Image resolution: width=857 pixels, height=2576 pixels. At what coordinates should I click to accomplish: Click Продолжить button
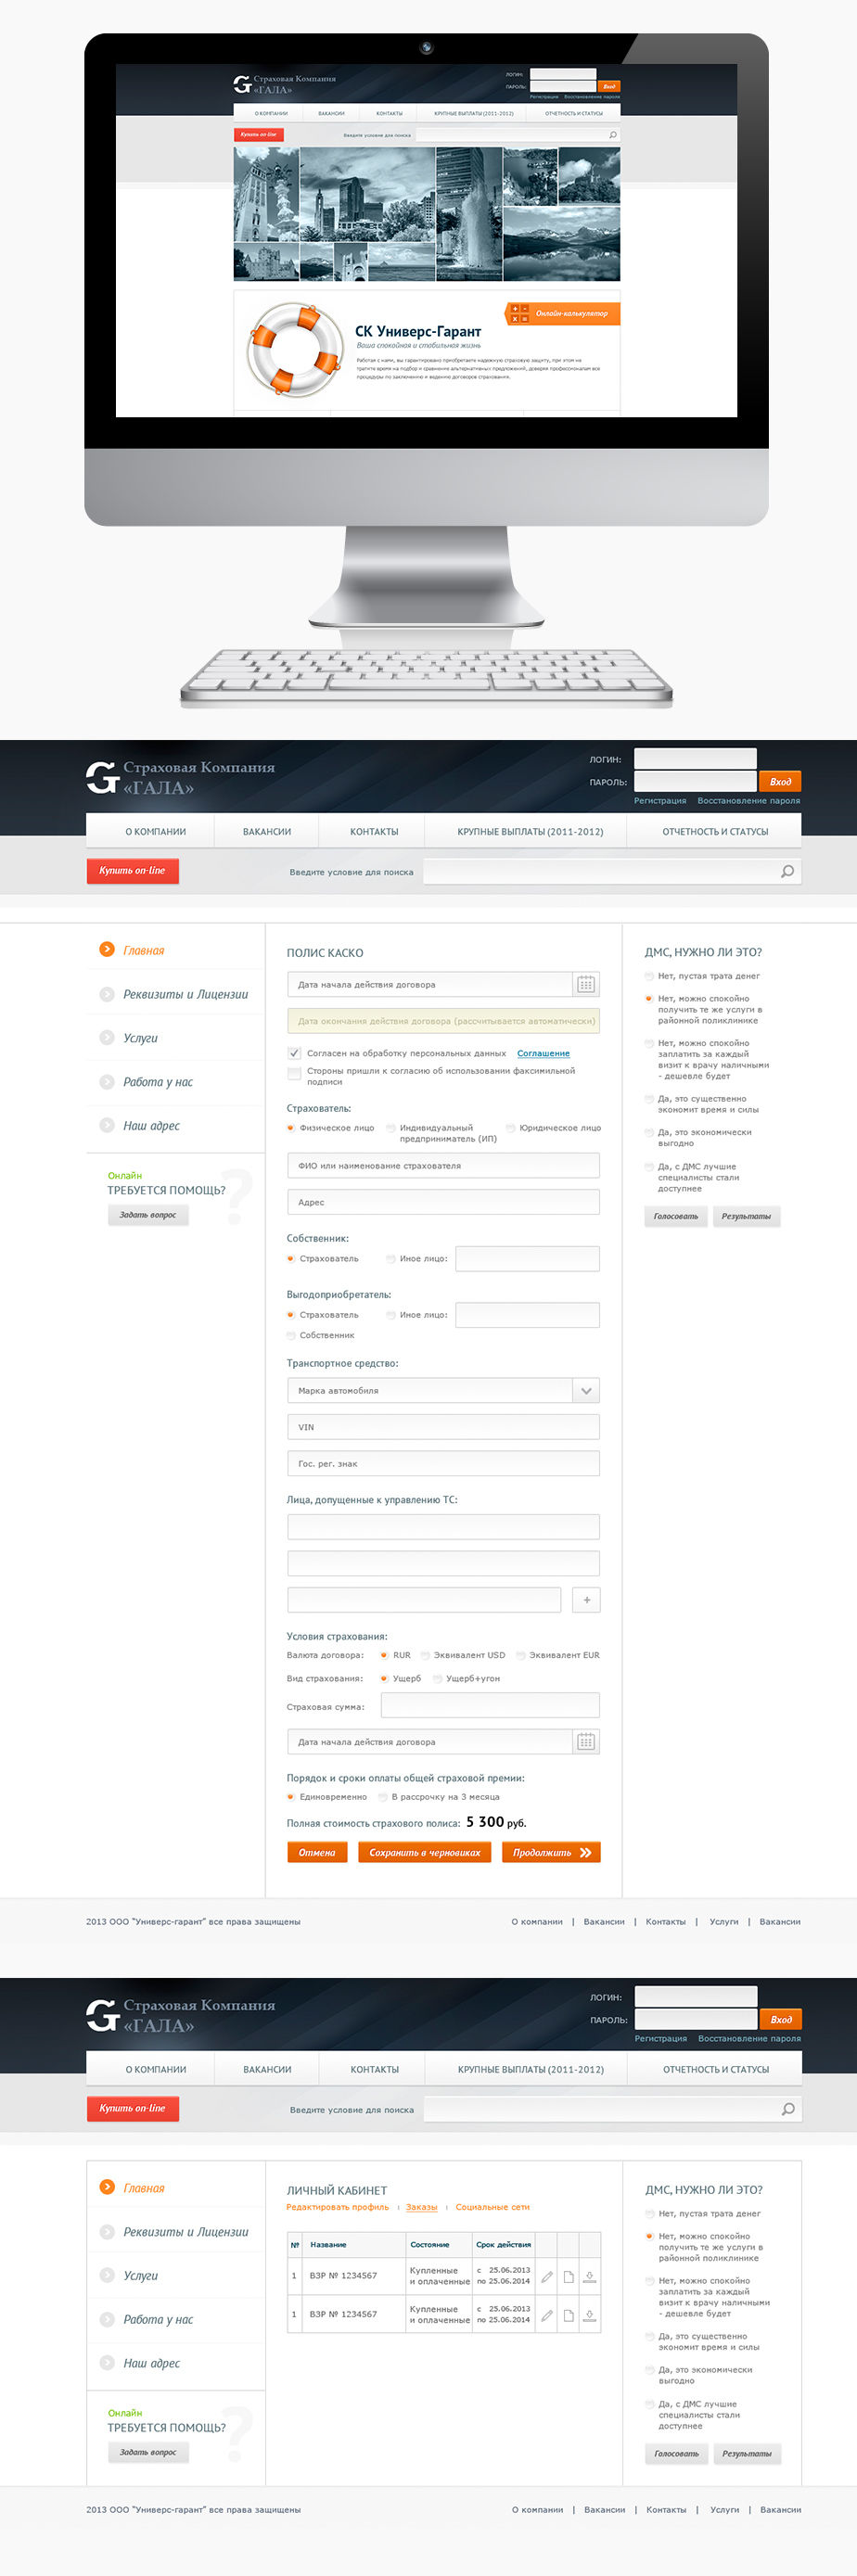coord(551,1853)
